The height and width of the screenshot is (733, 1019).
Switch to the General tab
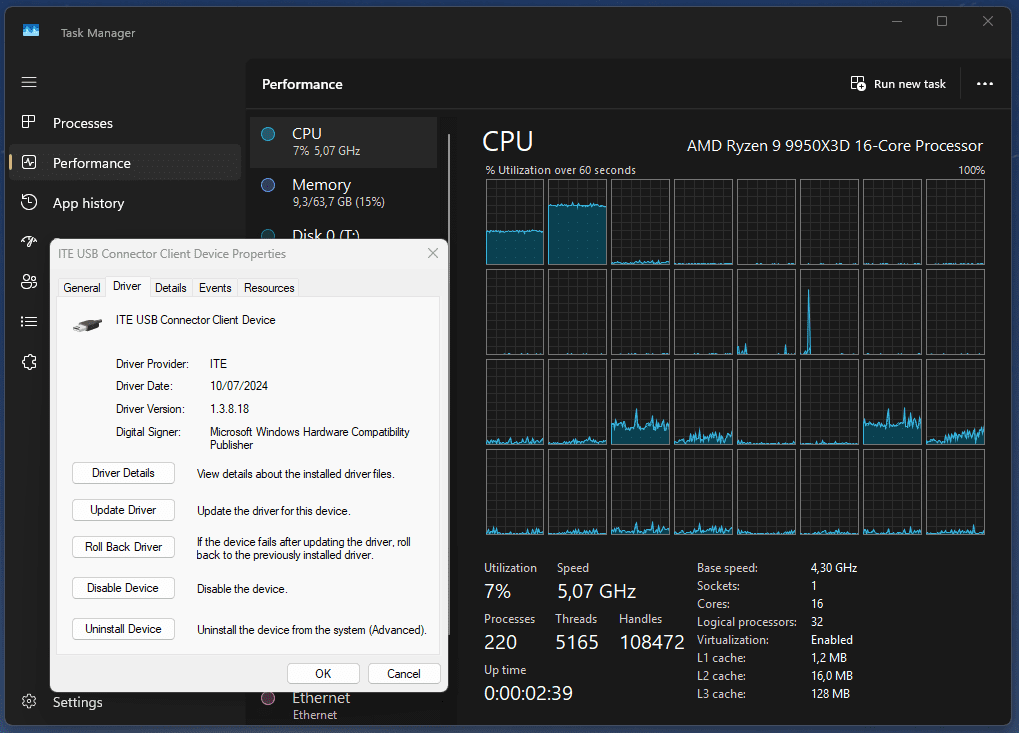click(82, 288)
